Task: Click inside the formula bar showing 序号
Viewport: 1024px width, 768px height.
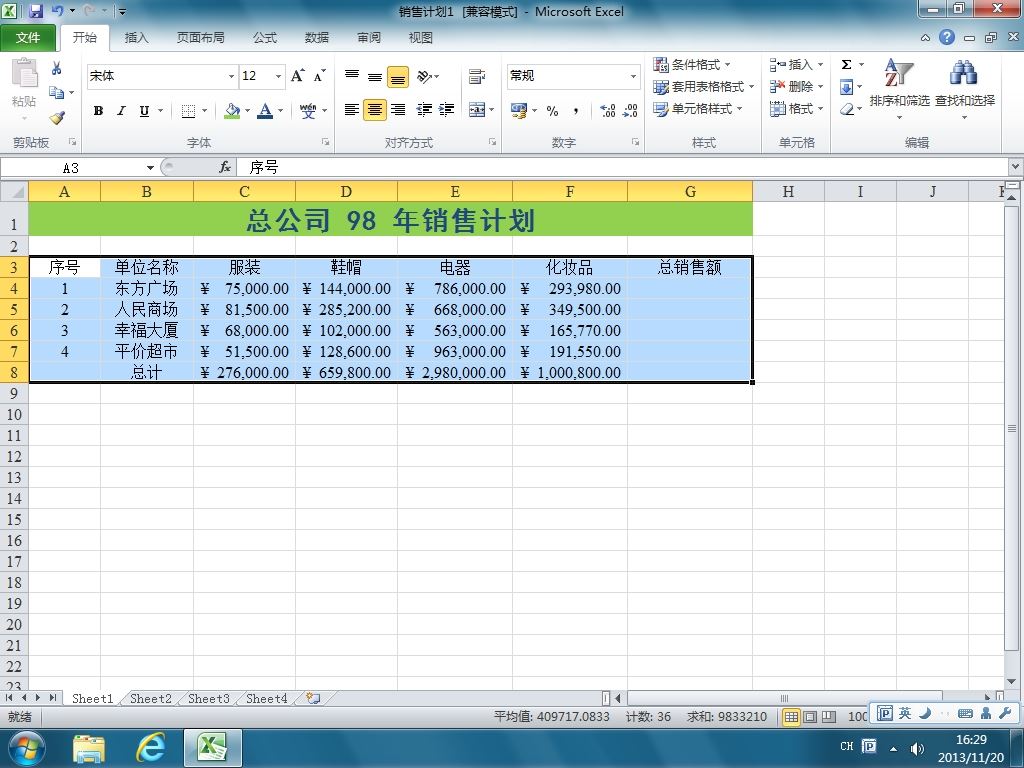Action: (x=620, y=168)
